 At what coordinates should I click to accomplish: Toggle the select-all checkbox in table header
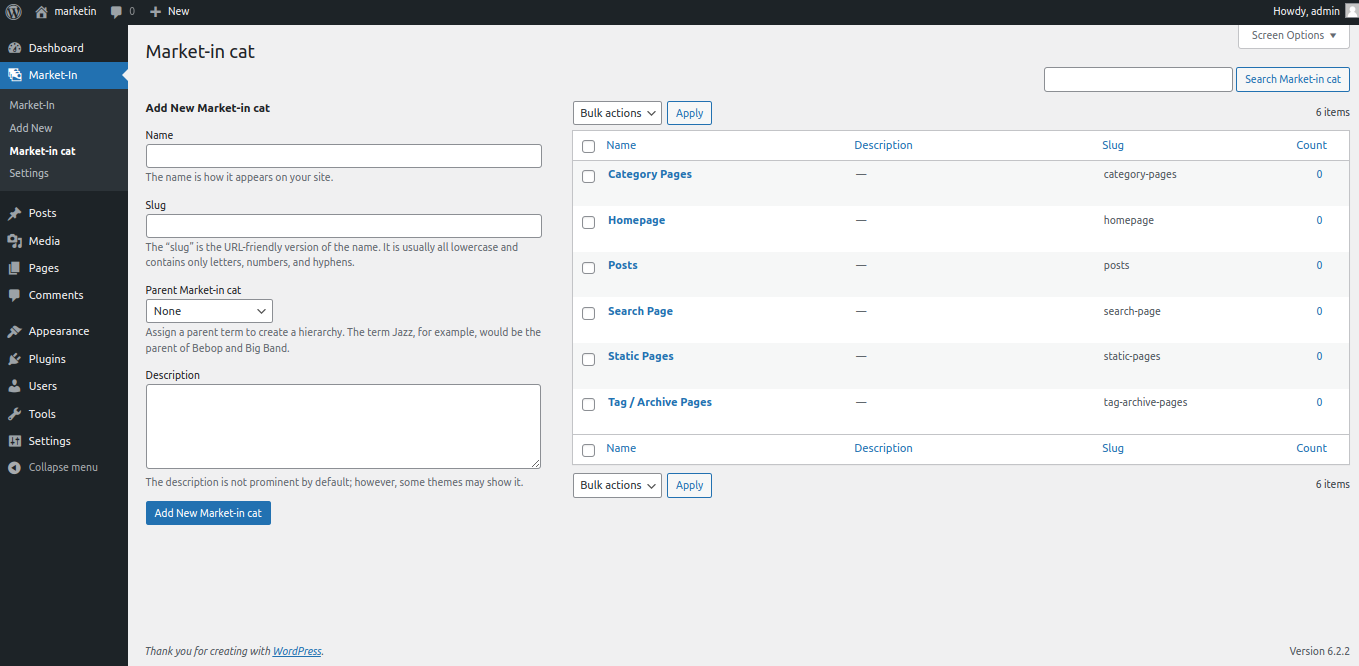589,146
